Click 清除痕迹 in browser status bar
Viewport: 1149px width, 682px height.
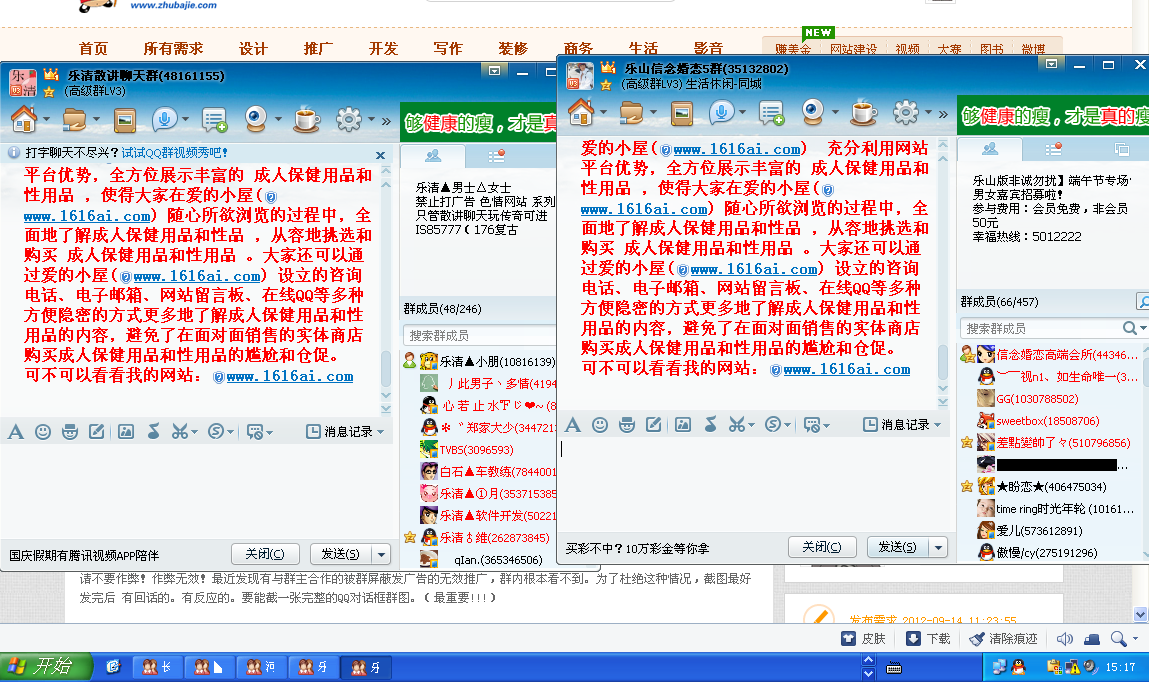[1003, 639]
